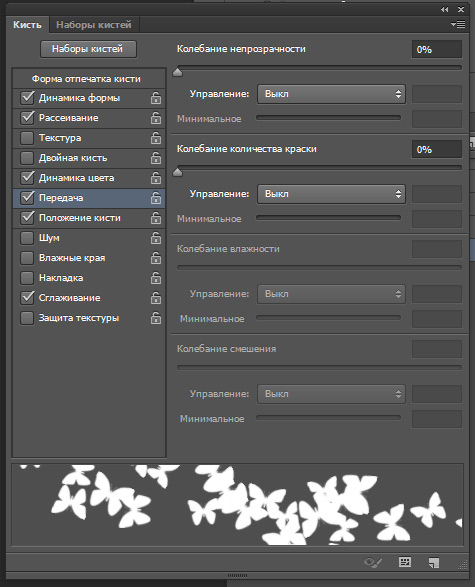The image size is (475, 587).
Task: Click the Наборы кистей button
Action: click(88, 49)
